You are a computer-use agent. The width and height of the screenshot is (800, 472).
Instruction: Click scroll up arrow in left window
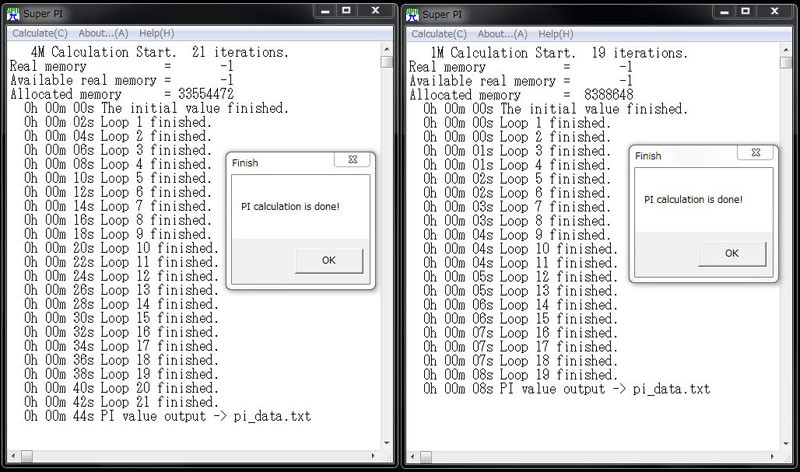(x=387, y=49)
